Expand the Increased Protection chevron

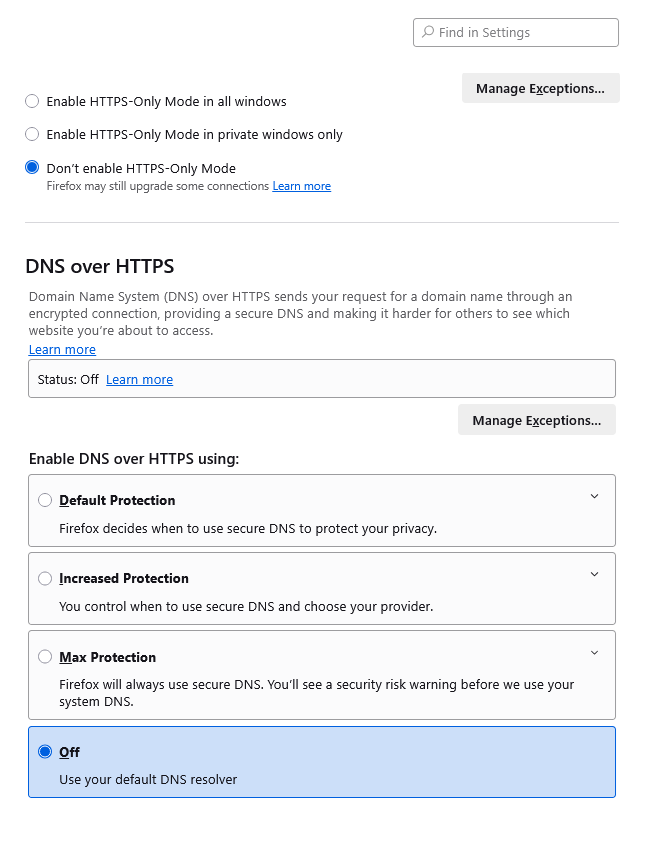tap(594, 574)
